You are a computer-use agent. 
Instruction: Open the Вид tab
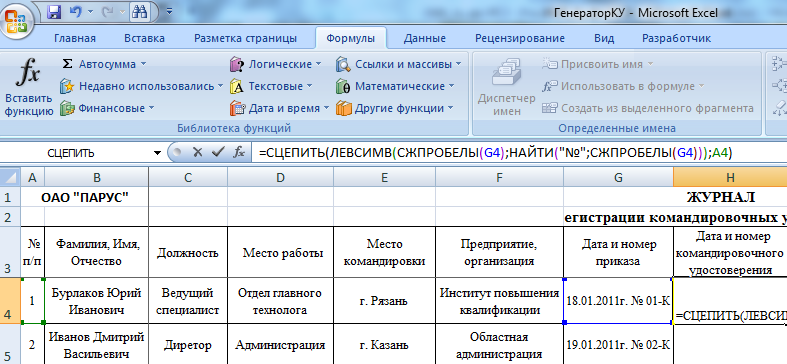[x=604, y=38]
